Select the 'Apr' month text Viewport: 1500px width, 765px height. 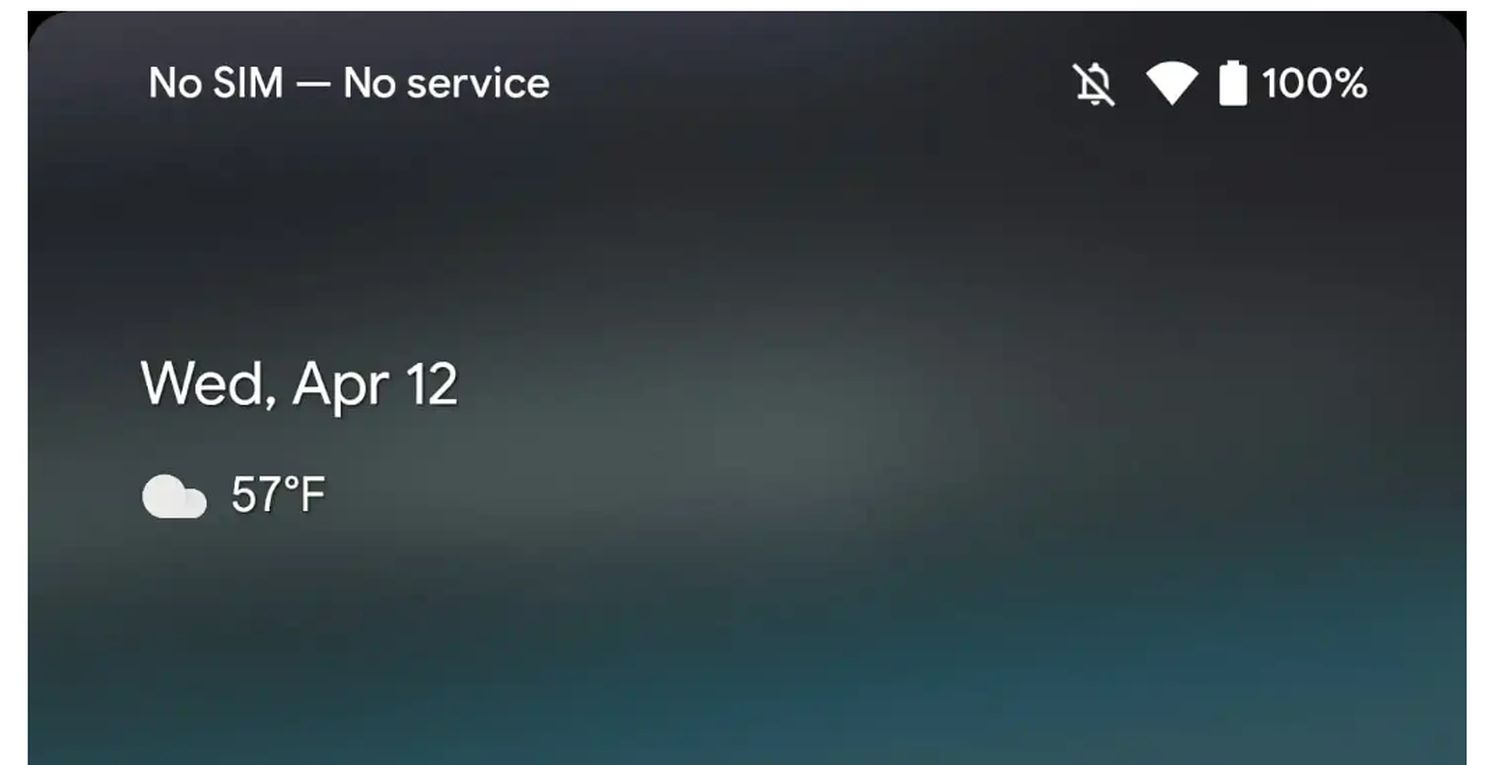(x=344, y=387)
